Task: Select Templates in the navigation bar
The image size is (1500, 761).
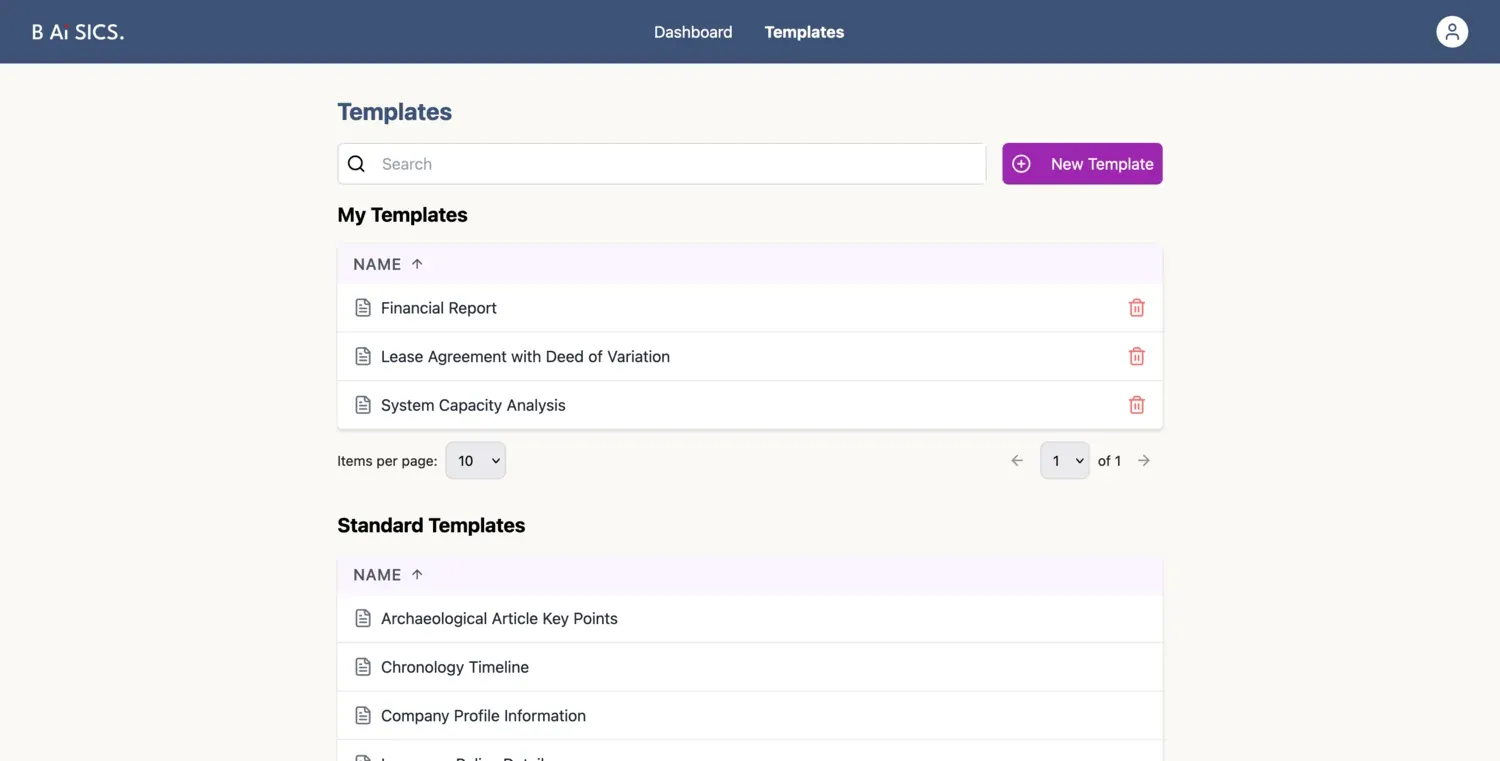Action: coord(804,31)
